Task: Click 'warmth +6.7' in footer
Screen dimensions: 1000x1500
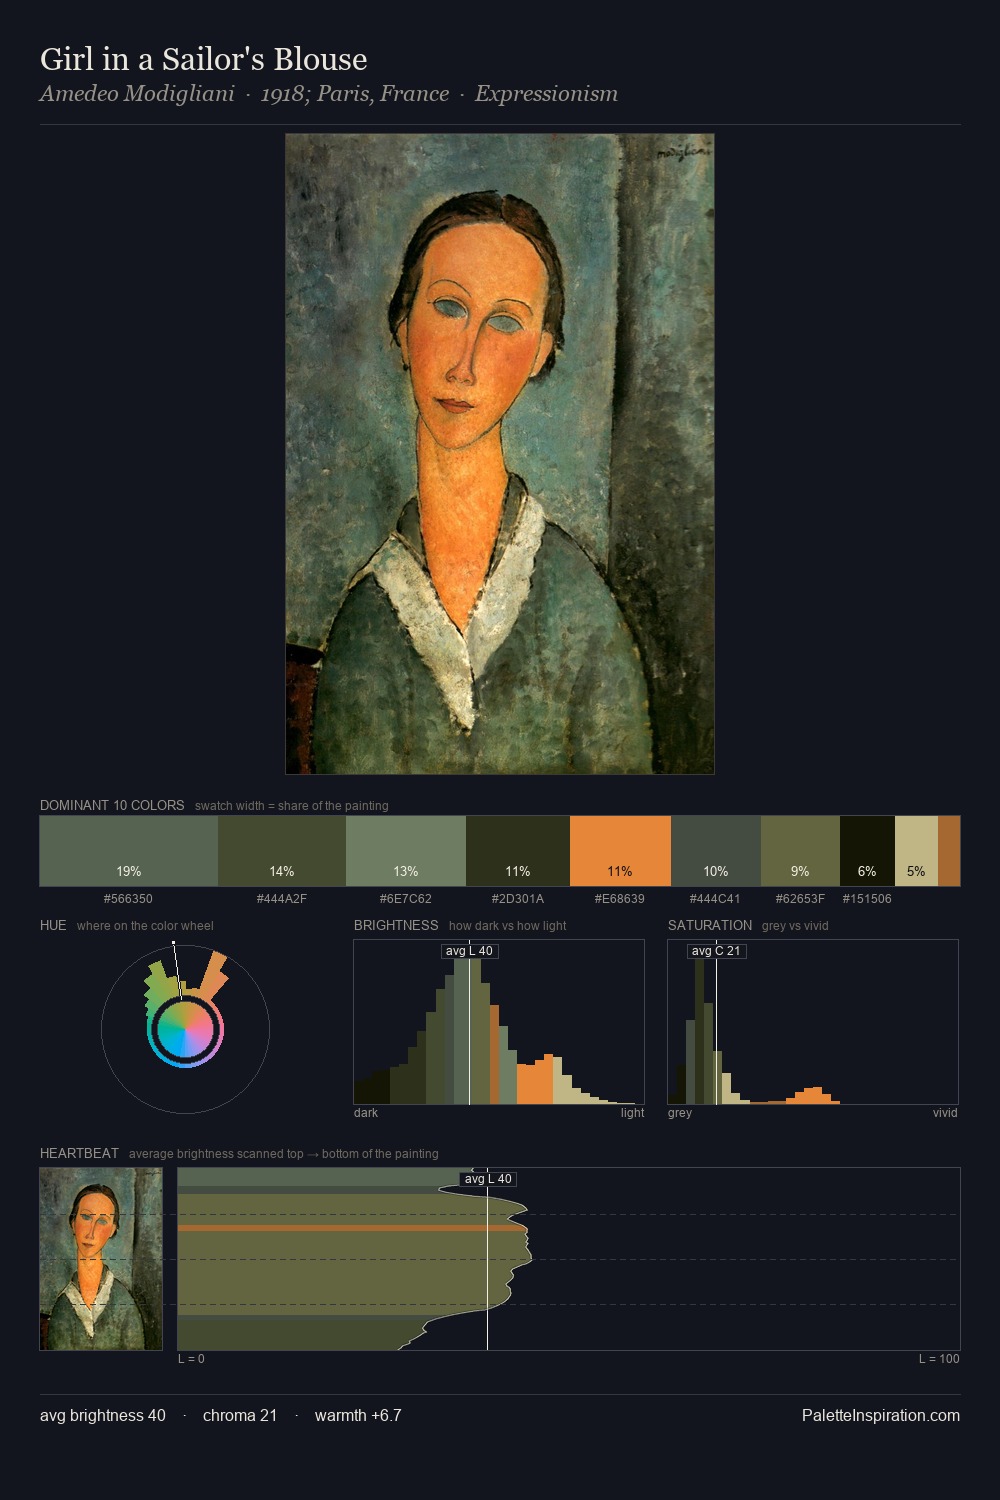Action: (358, 1415)
